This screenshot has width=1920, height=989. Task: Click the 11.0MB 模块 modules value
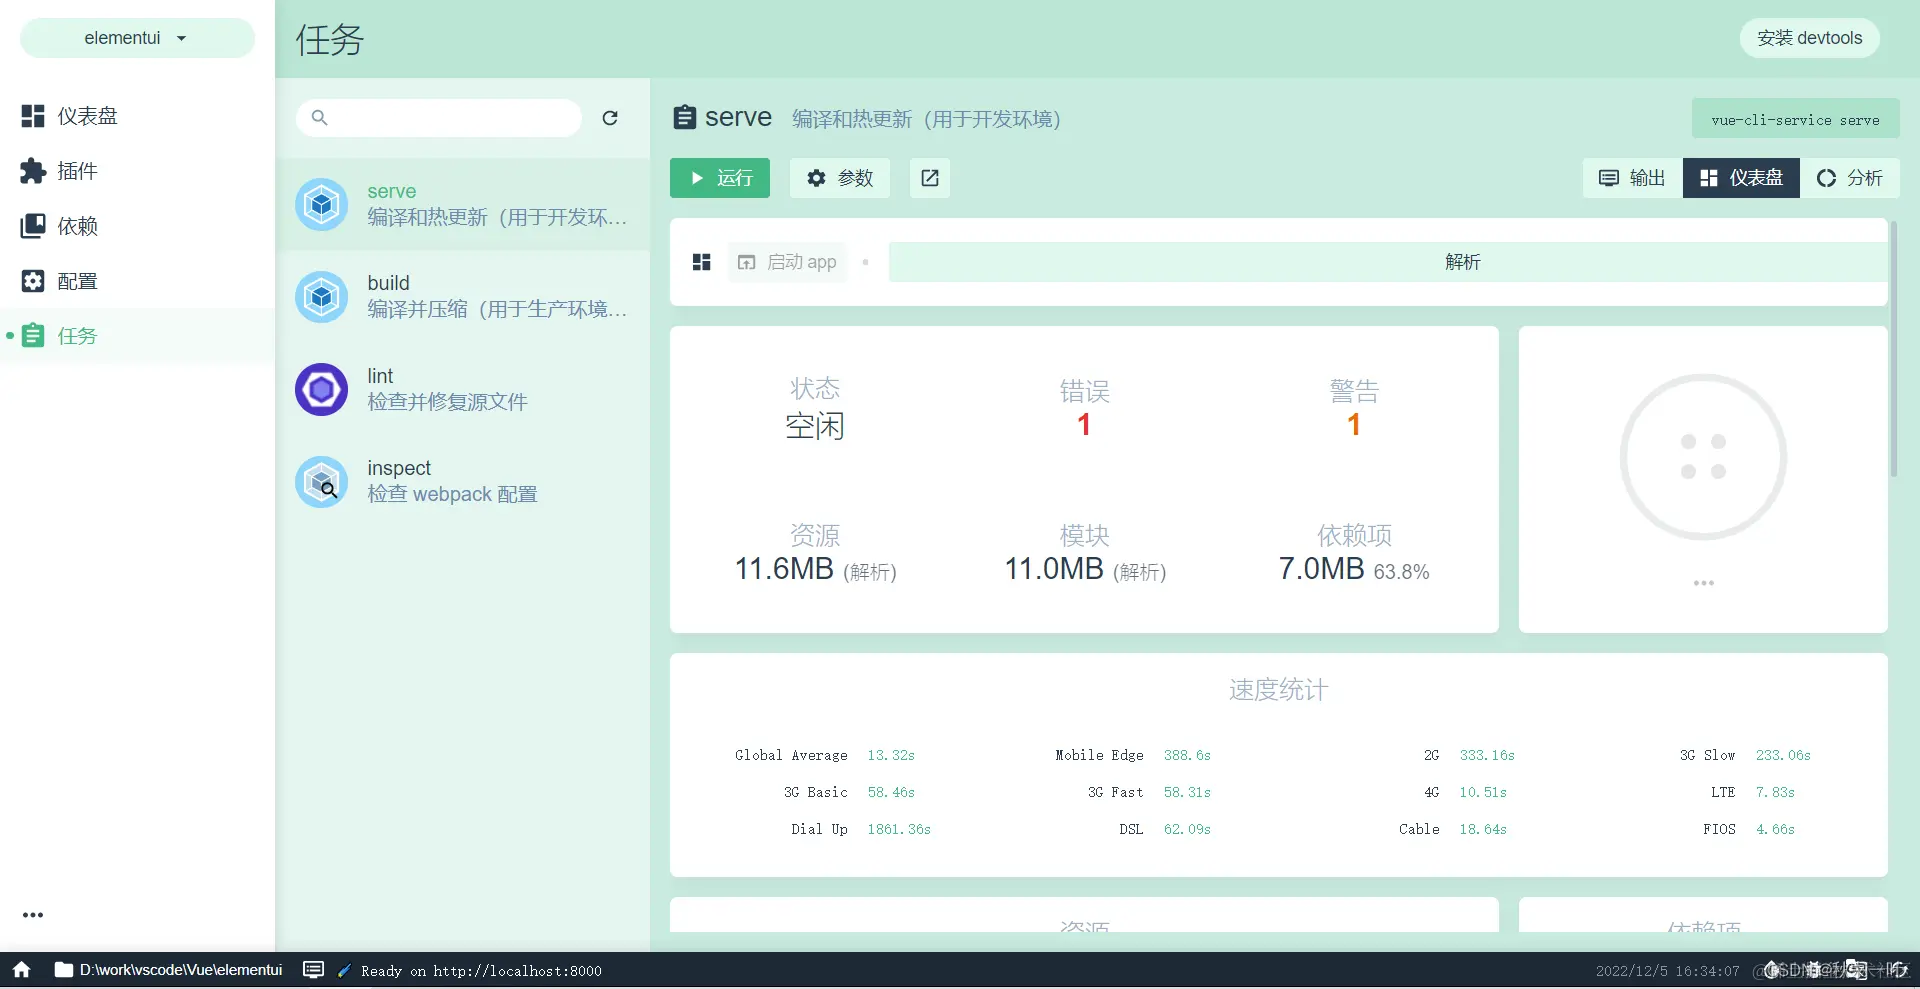(x=1054, y=569)
